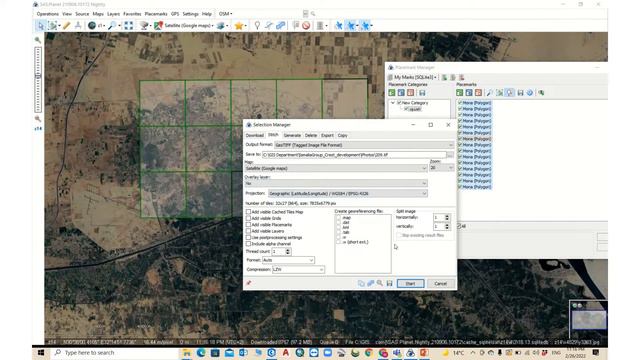Click the map zoom-out magnifier on left
This screenshot has width=640, height=360.
coord(38,119)
